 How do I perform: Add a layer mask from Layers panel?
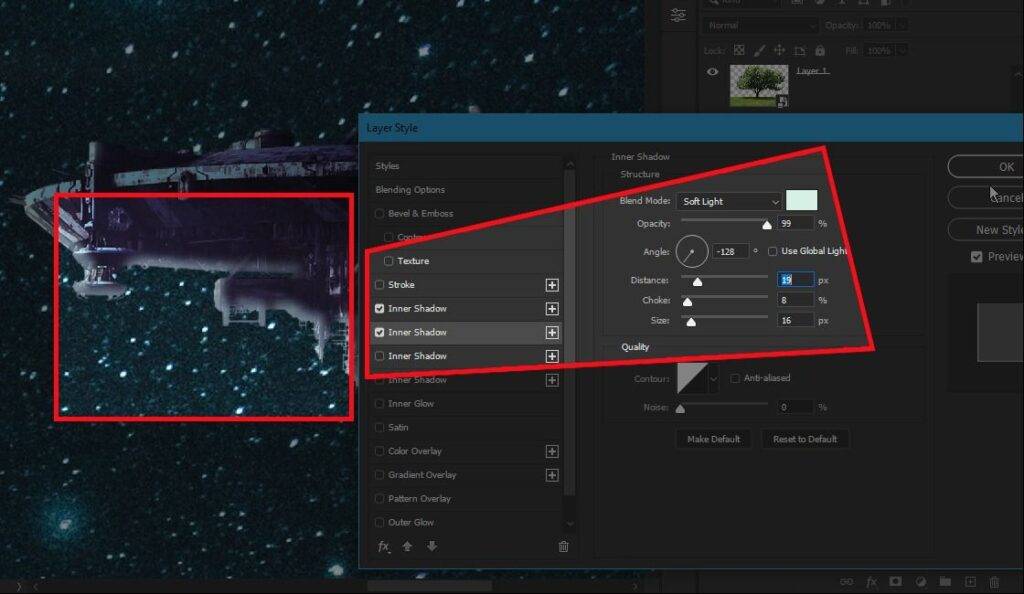point(895,582)
